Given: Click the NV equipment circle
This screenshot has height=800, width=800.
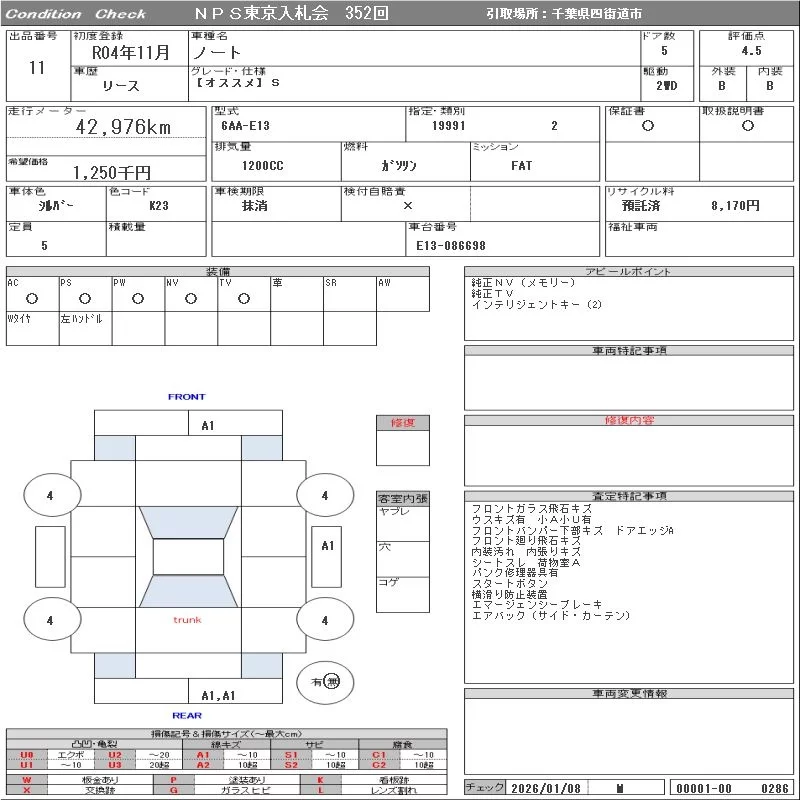Looking at the screenshot, I should point(191,299).
